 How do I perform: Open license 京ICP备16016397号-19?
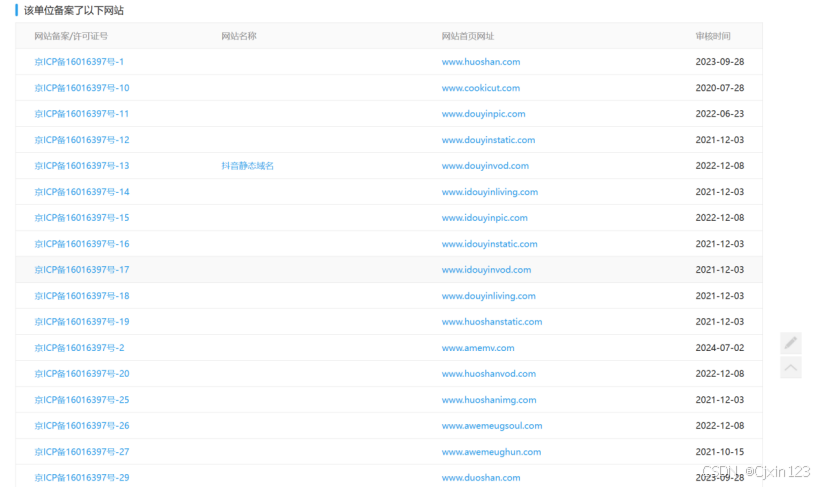point(82,321)
